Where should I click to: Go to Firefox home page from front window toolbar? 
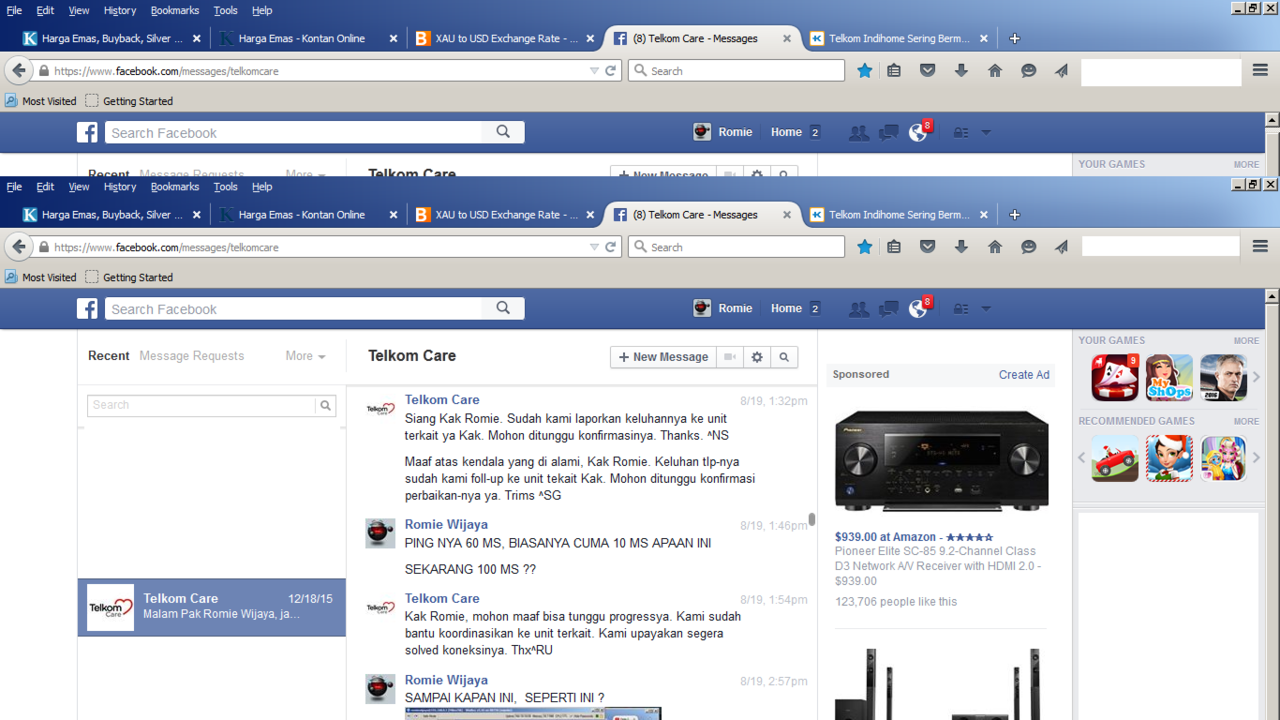[995, 247]
